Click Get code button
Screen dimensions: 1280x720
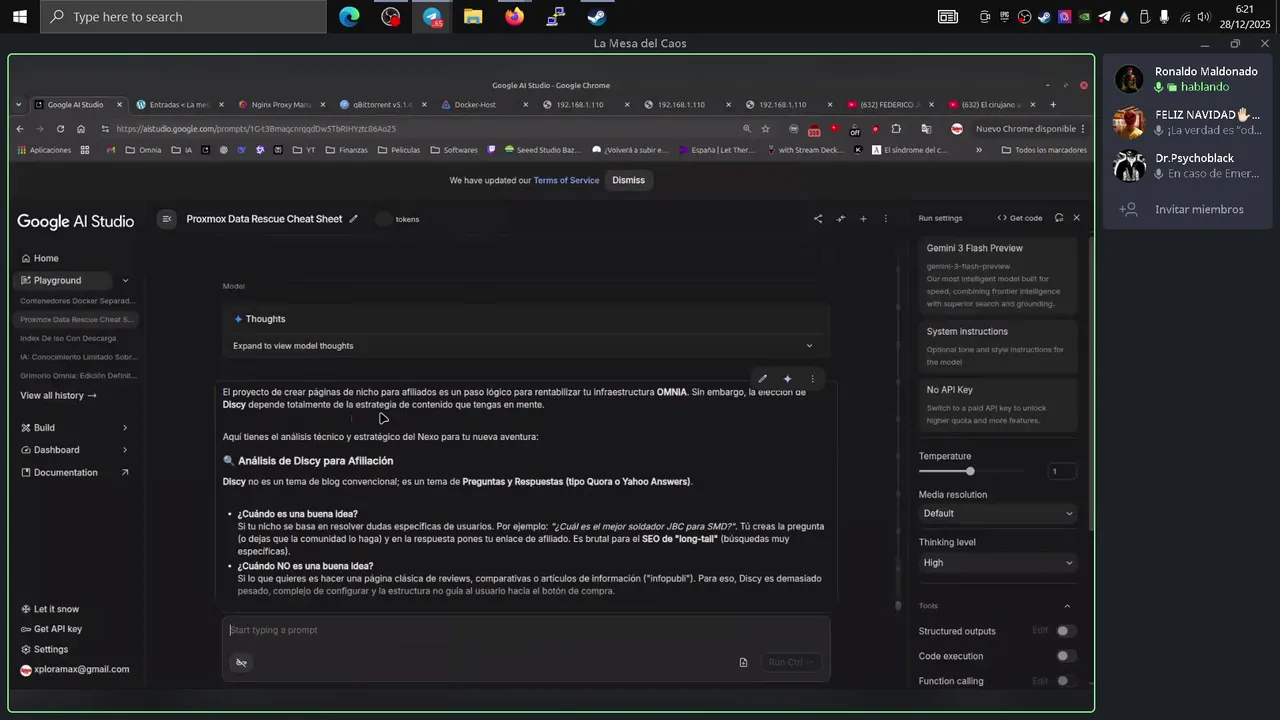[1020, 218]
